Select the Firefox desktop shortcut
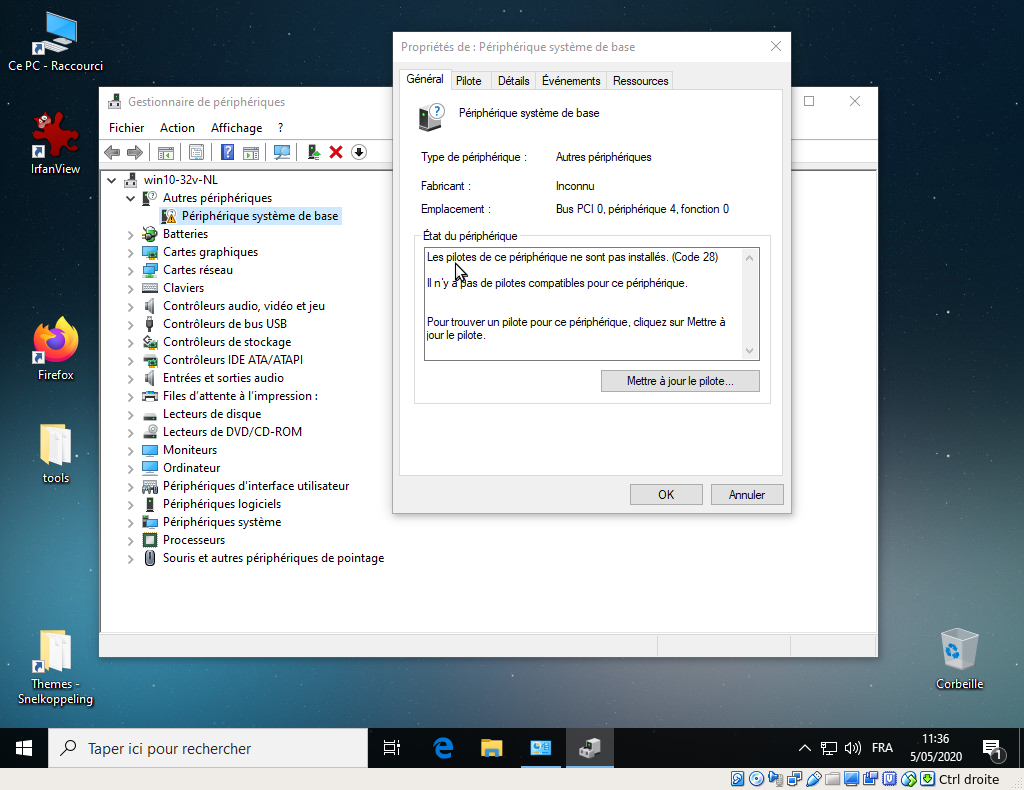The height and width of the screenshot is (790, 1024). [x=56, y=350]
